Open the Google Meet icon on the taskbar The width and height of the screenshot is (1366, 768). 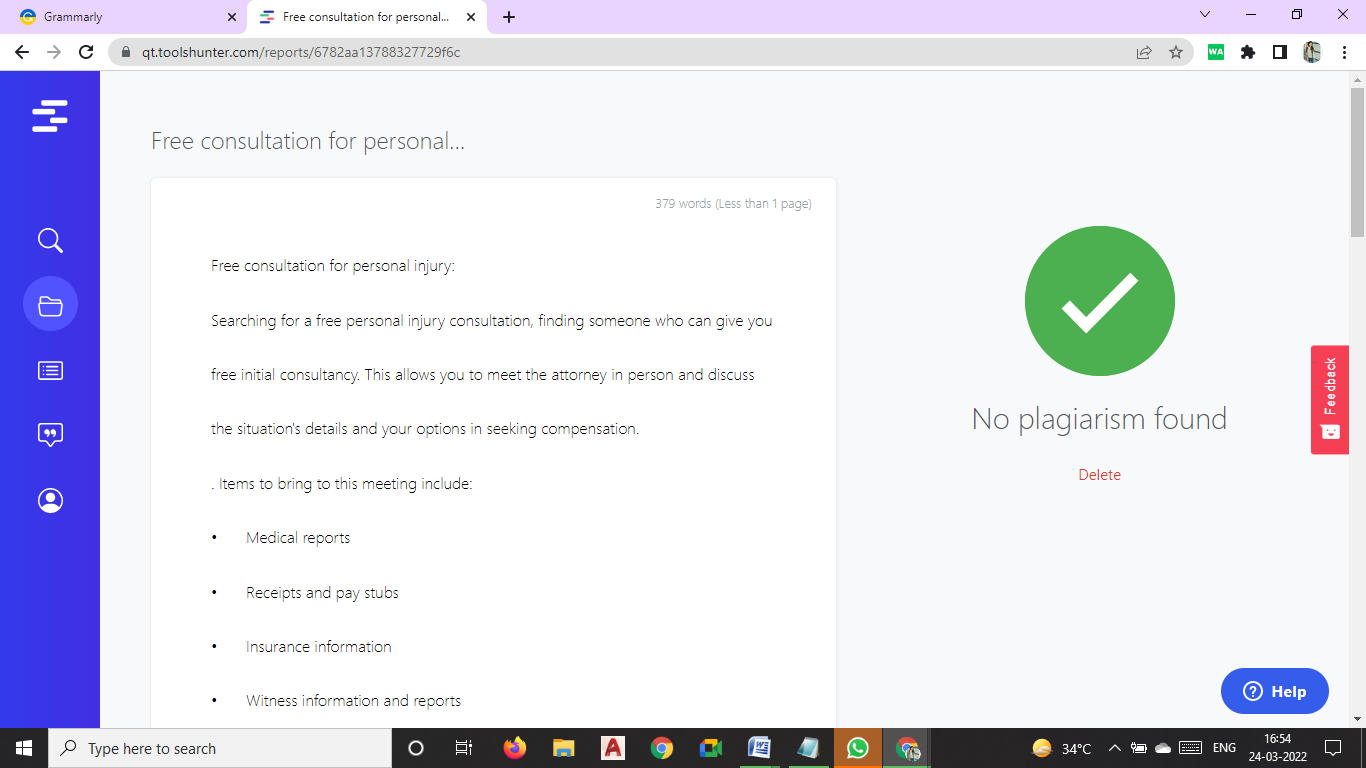710,748
